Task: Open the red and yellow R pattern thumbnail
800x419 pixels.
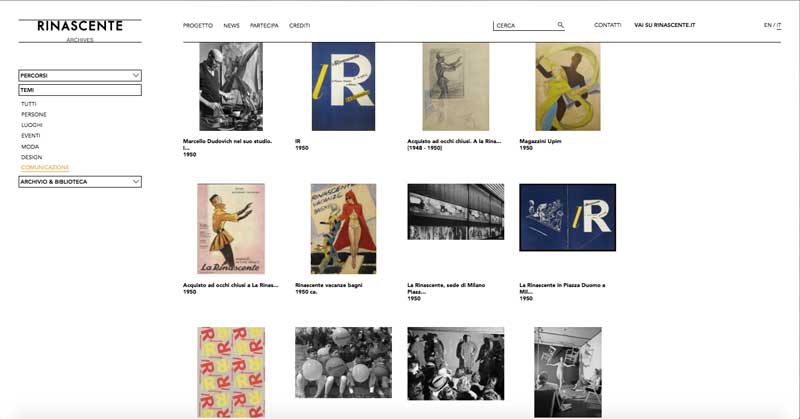Action: click(231, 373)
